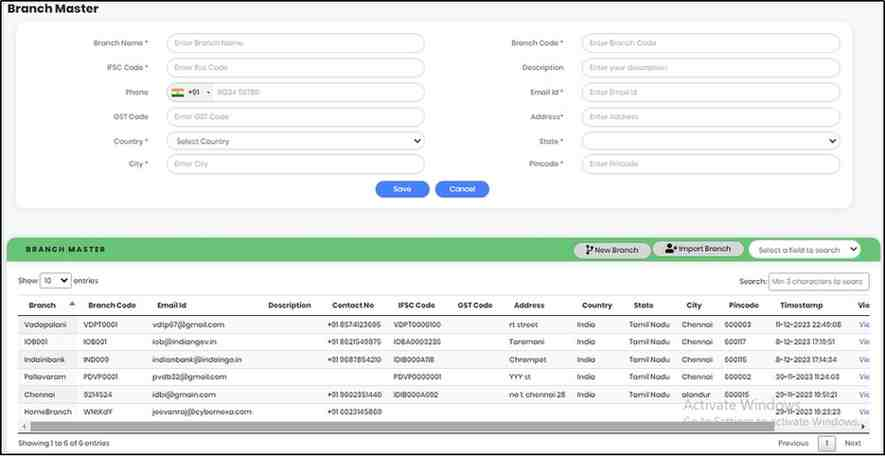Click address cell Taramani
This screenshot has height=456, width=885.
coord(525,342)
